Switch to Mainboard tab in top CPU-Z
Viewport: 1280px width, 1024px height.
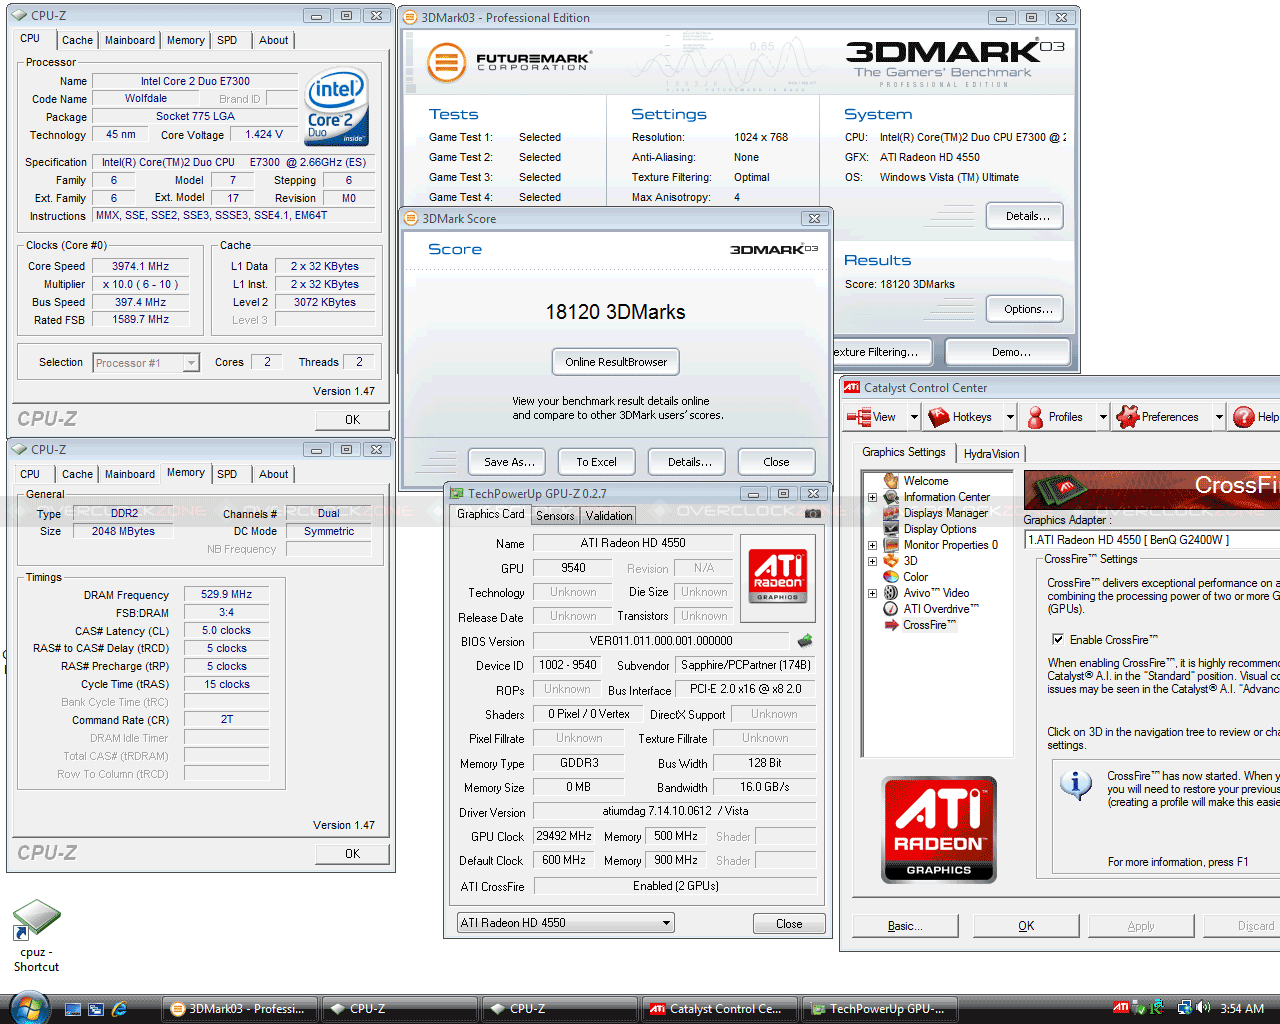pyautogui.click(x=130, y=40)
